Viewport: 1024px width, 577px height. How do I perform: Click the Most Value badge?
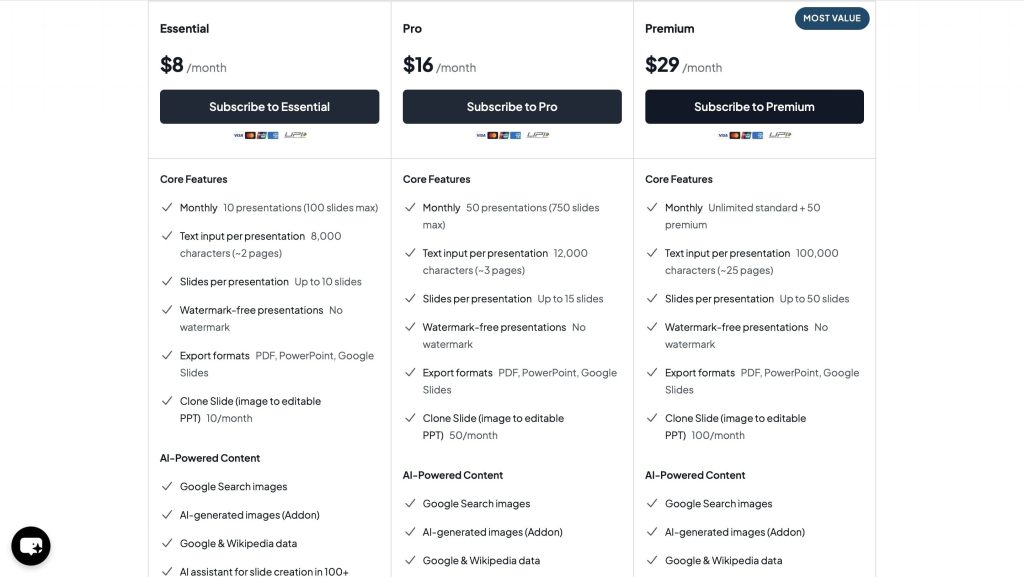[x=832, y=18]
